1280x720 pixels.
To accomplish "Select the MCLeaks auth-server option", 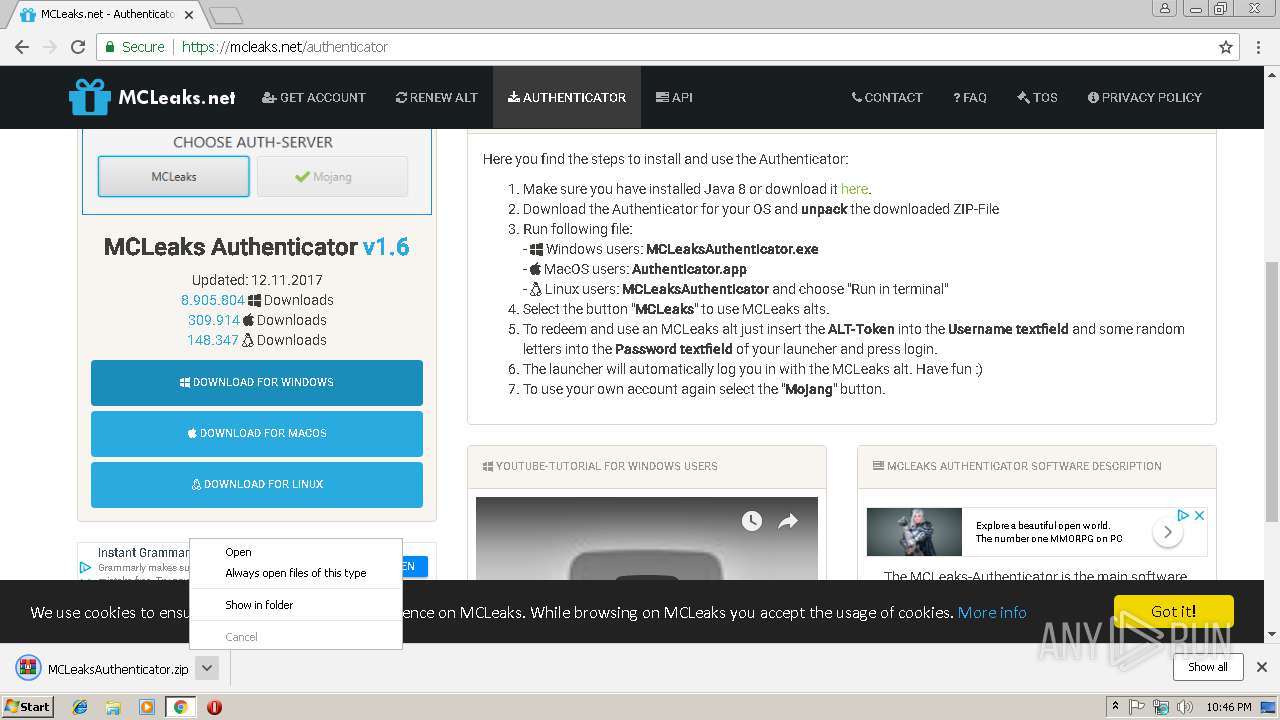I will tap(174, 177).
